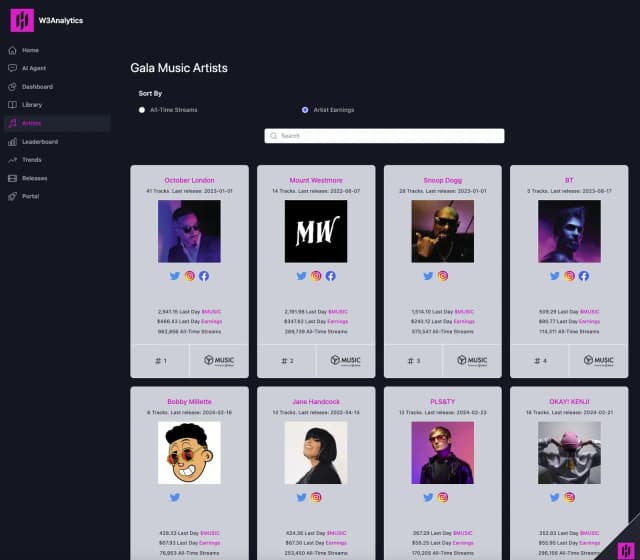
Task: Click the W3Analytics logo icon
Action: (22, 20)
